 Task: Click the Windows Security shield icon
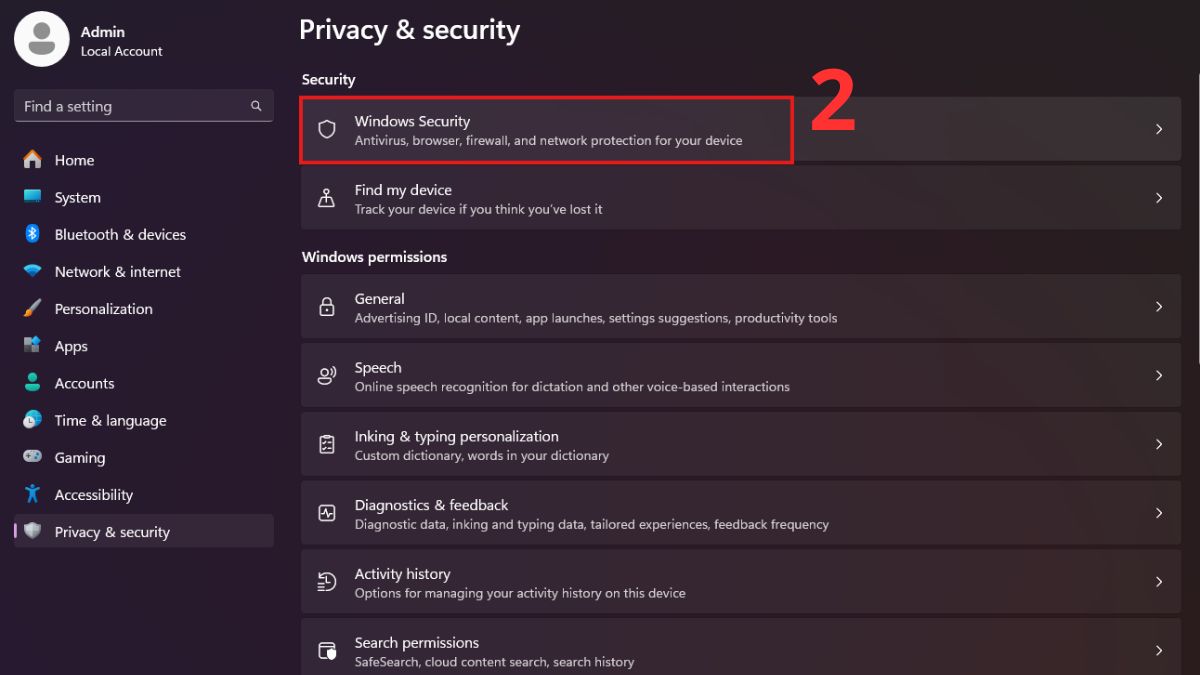326,129
